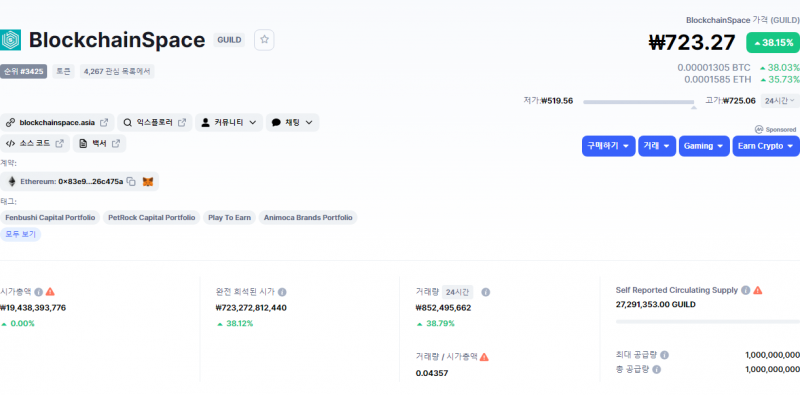Click the BlockchainSpace logo icon
The image size is (800, 395).
pos(10,40)
